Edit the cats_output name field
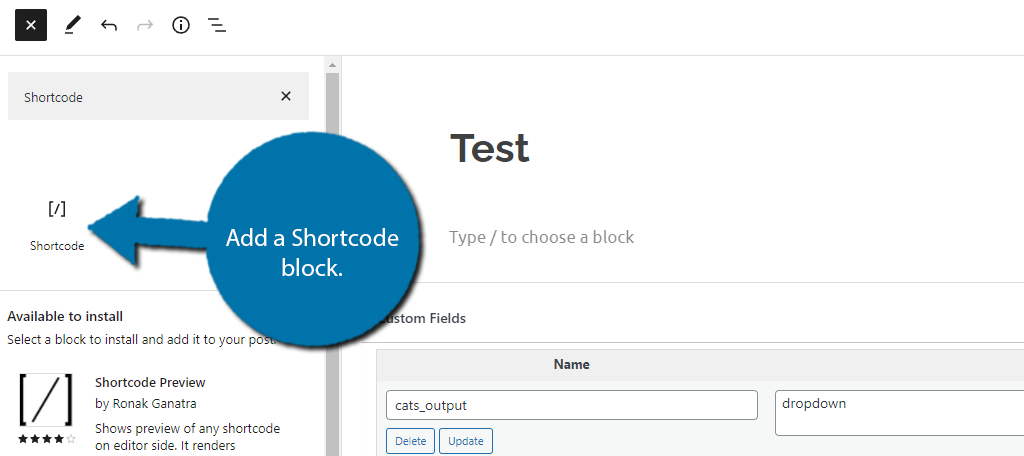The width and height of the screenshot is (1024, 456). pos(571,405)
